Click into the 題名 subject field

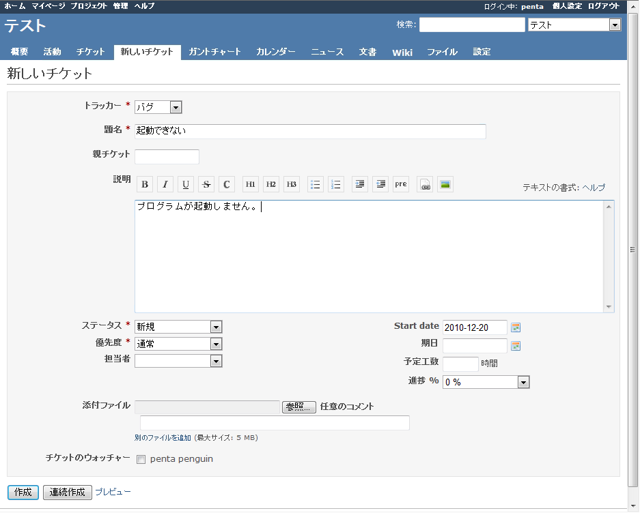310,131
